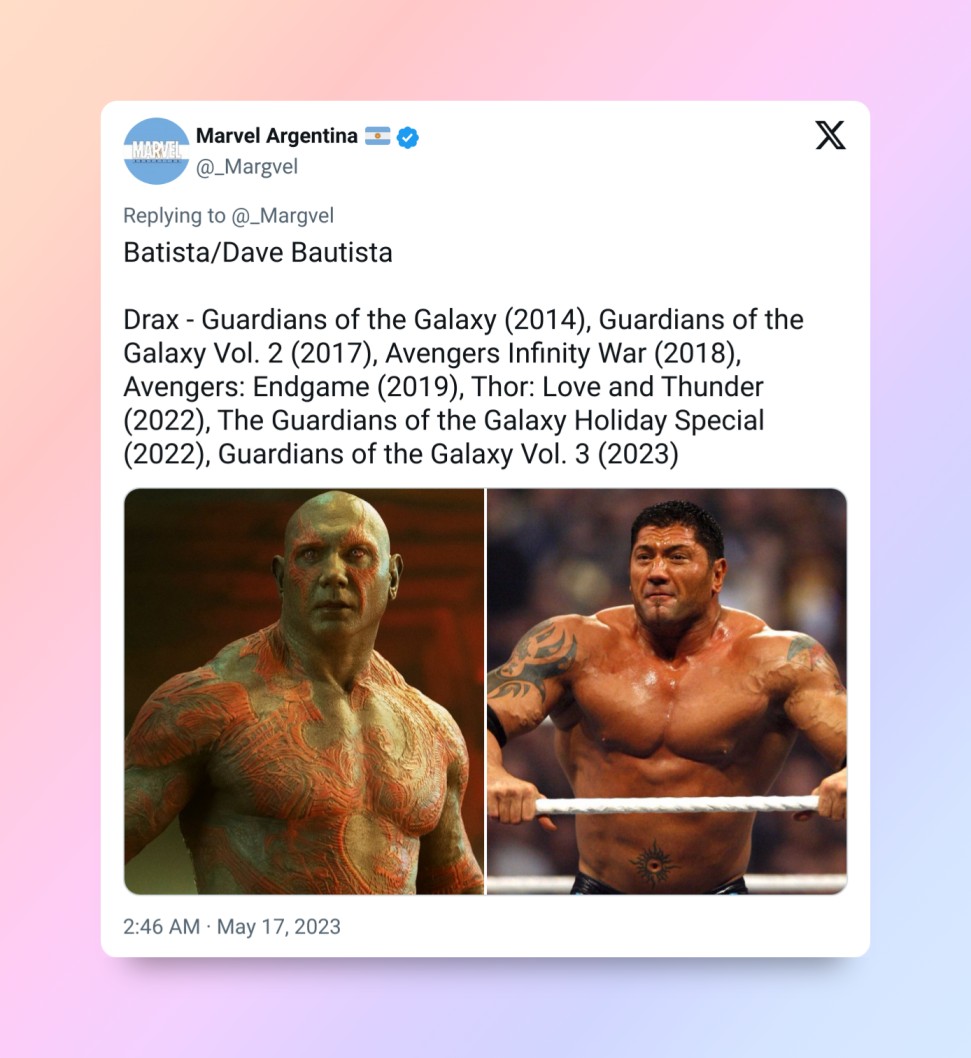Image resolution: width=971 pixels, height=1058 pixels.
Task: Click the X logo on the tweet card
Action: pos(830,135)
